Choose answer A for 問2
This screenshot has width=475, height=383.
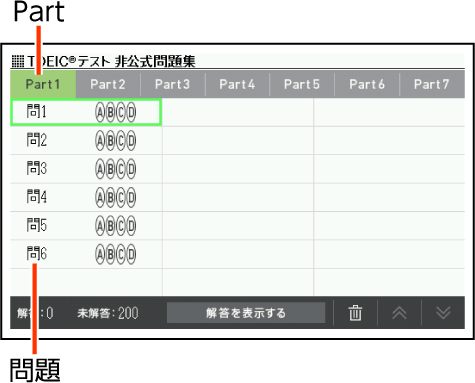100,141
